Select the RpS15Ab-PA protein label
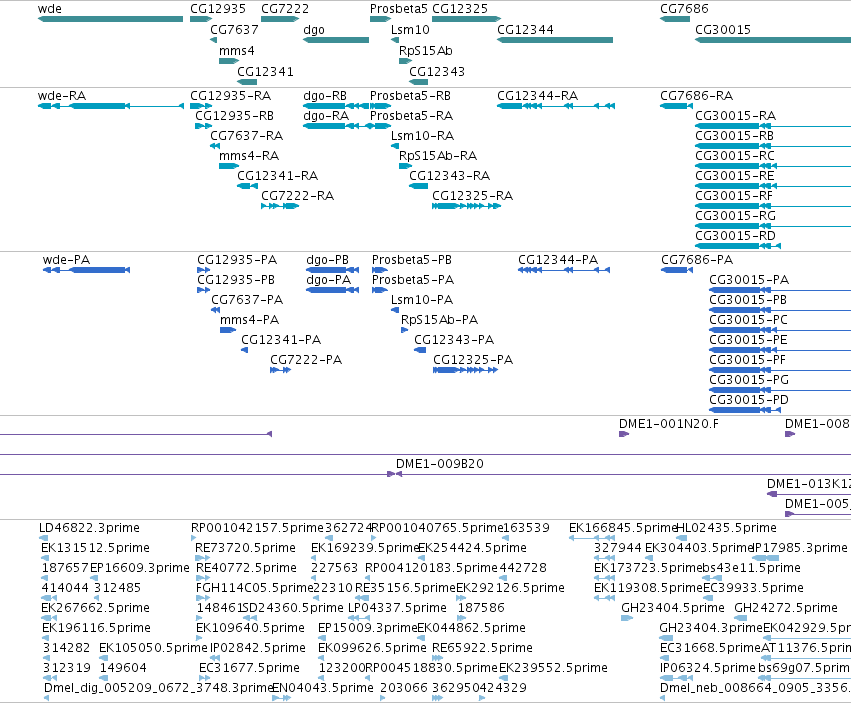This screenshot has height=703, width=851. click(439, 320)
